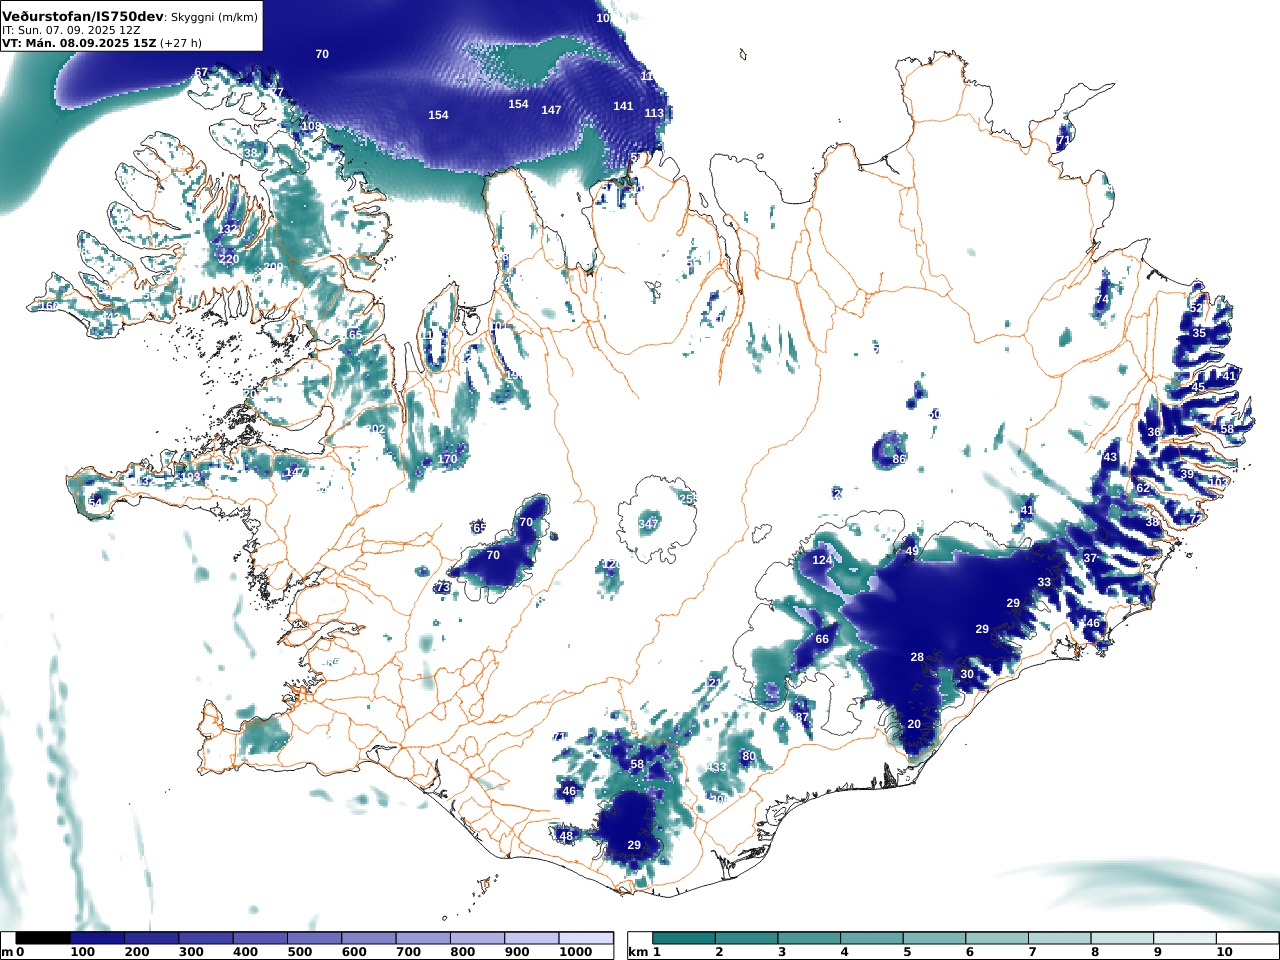Select the black 0–100 m legend swatch

click(43, 938)
